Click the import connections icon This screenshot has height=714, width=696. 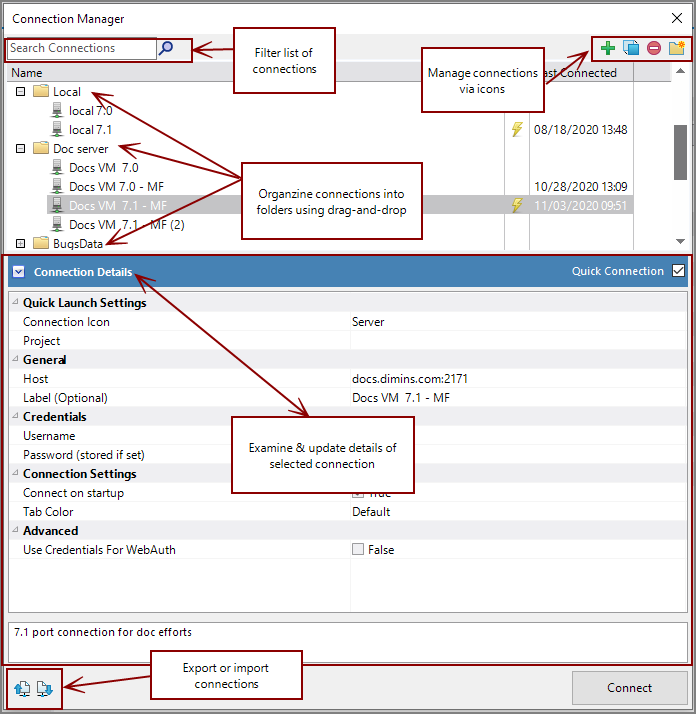[x=45, y=688]
